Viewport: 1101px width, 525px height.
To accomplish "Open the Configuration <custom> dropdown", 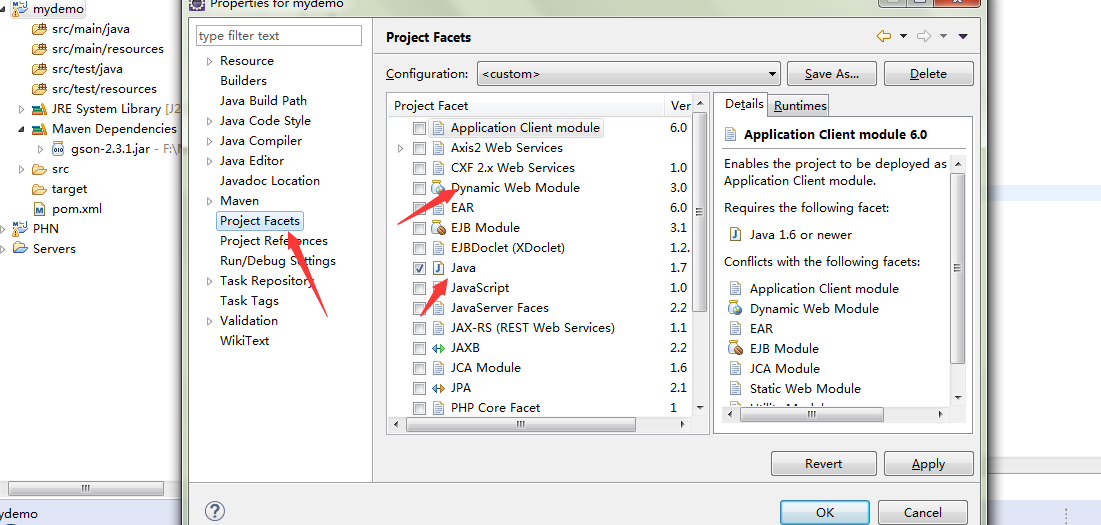I will pyautogui.click(x=628, y=74).
